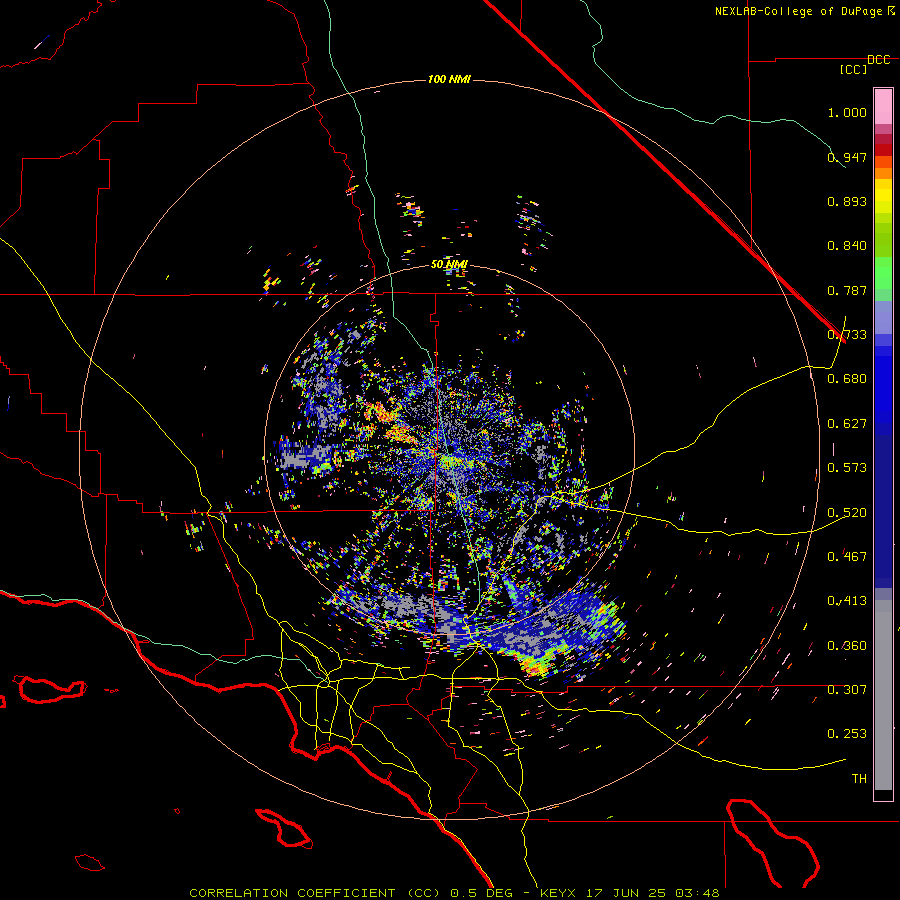The height and width of the screenshot is (900, 900).
Task: Pick the pink swatch beside 1.000
Action: pyautogui.click(x=883, y=107)
